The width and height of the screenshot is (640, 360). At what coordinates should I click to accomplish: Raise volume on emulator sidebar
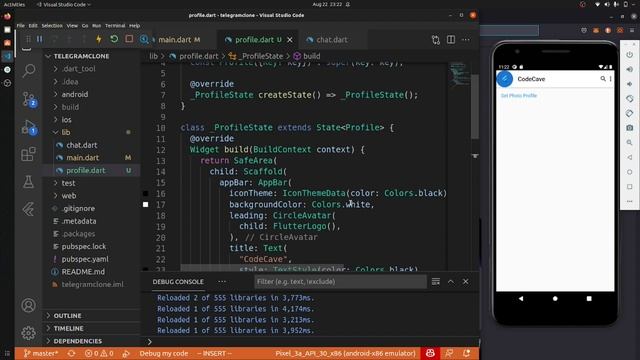click(629, 69)
